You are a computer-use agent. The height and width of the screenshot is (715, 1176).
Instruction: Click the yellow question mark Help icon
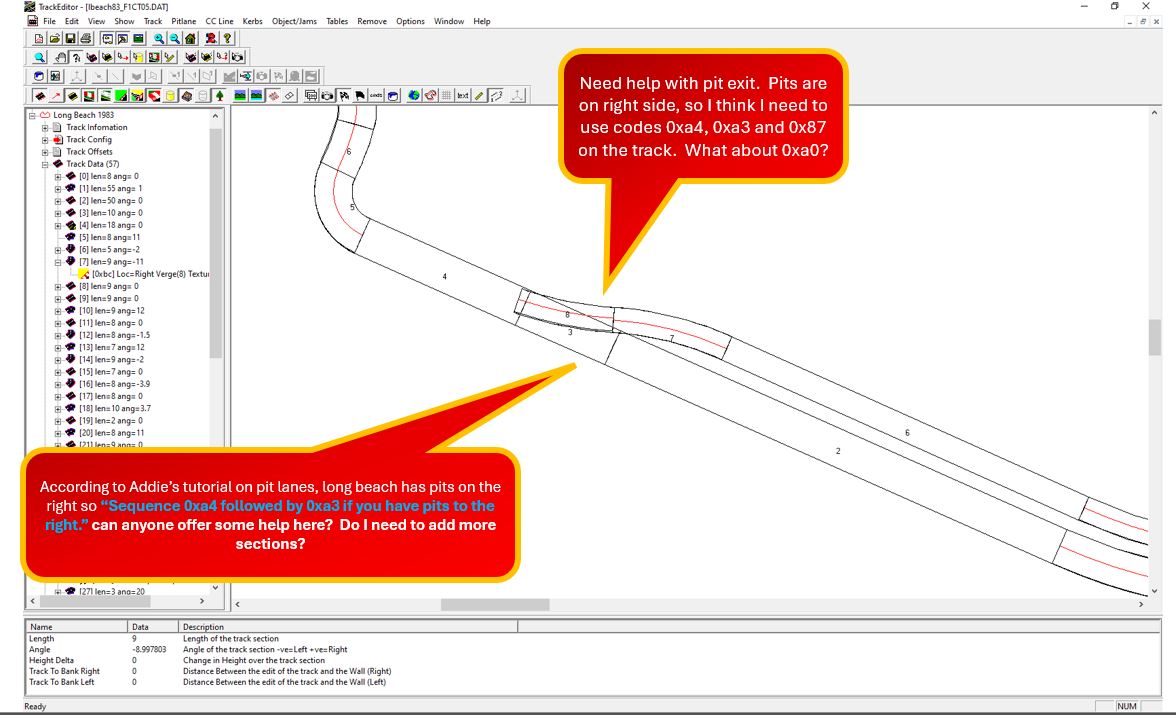point(228,39)
